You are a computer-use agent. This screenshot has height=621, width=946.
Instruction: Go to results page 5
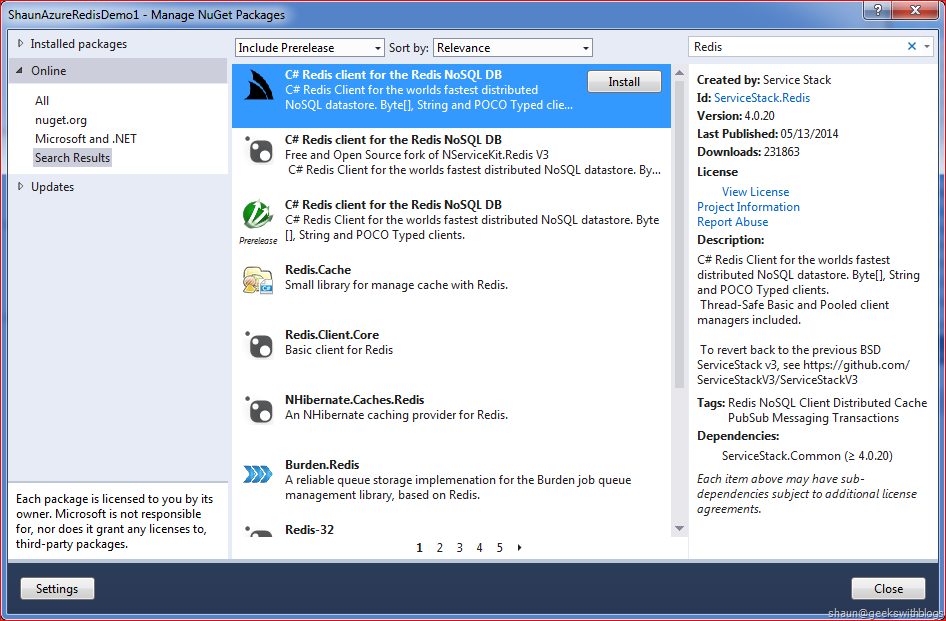(x=500, y=547)
